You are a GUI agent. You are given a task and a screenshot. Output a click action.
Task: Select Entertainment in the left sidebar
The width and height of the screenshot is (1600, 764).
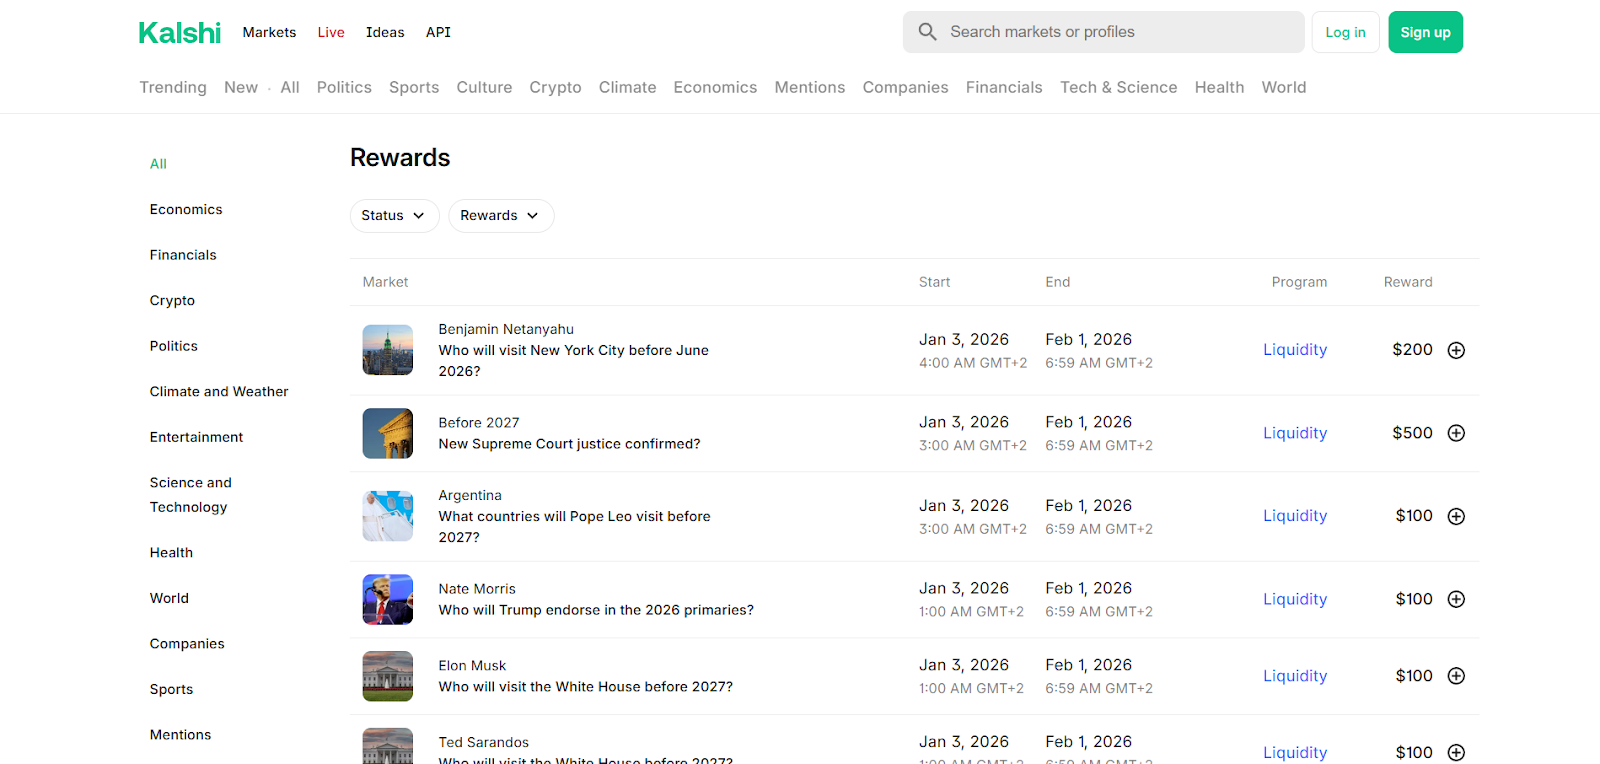[x=196, y=437]
